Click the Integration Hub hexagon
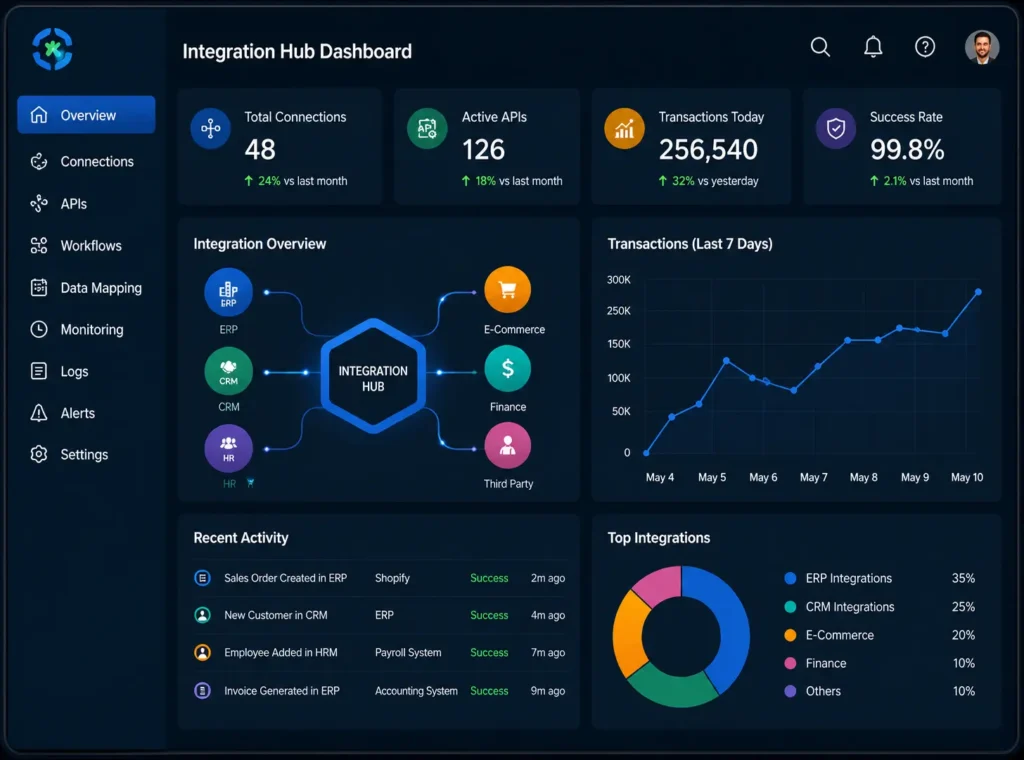Viewport: 1024px width, 760px height. (x=373, y=376)
